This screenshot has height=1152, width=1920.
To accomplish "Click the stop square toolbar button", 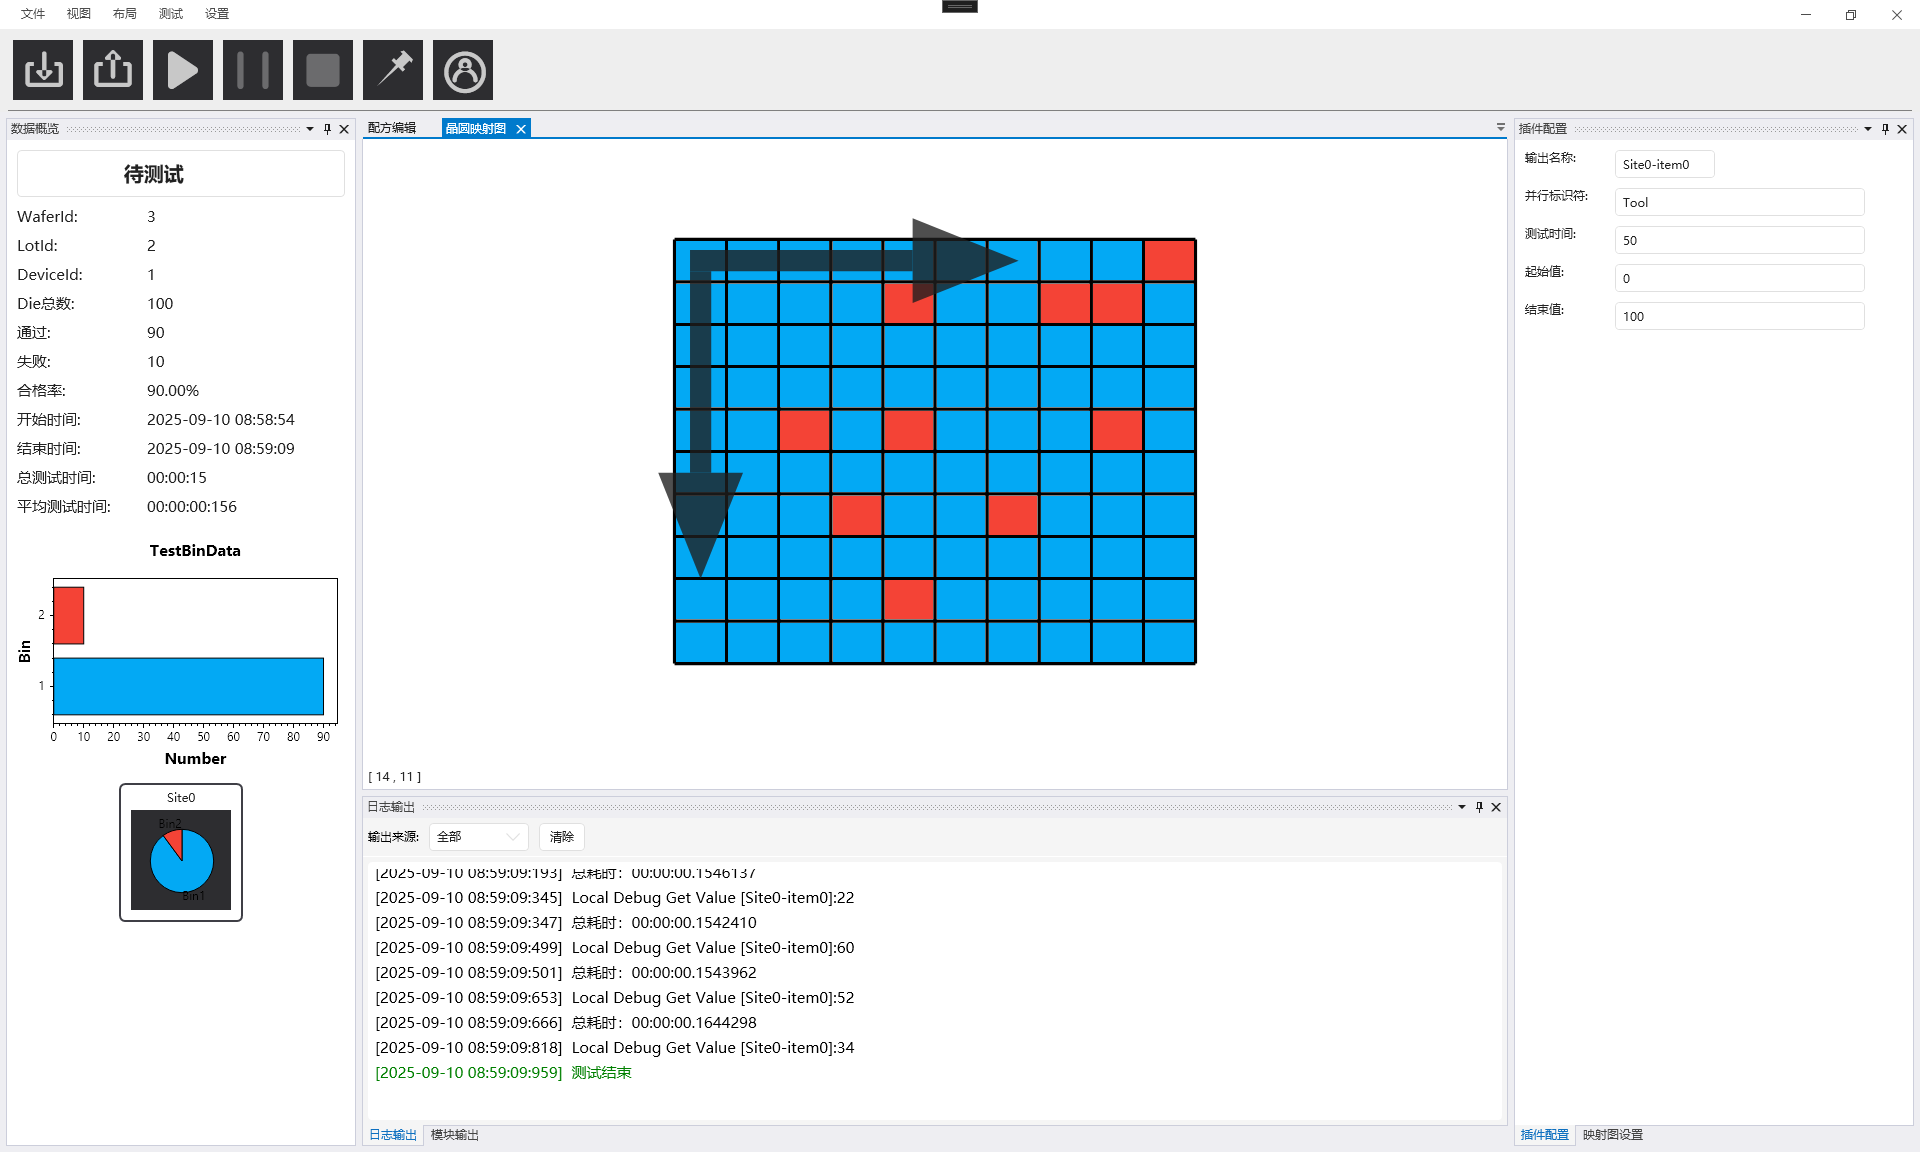I will tap(323, 70).
